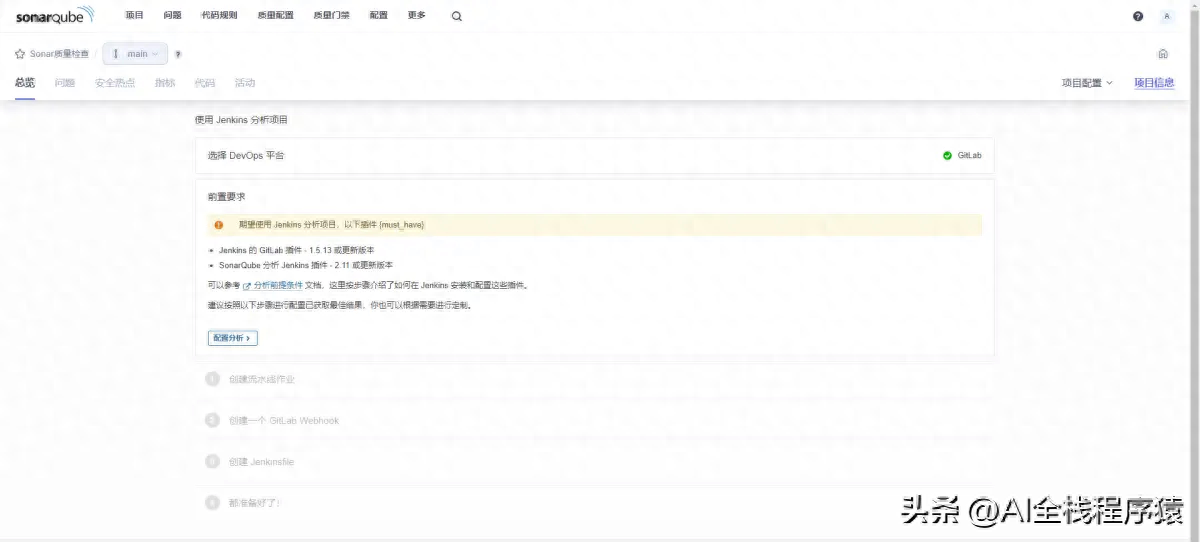Click the SonarQube logo
This screenshot has height=542, width=1200.
pos(56,15)
